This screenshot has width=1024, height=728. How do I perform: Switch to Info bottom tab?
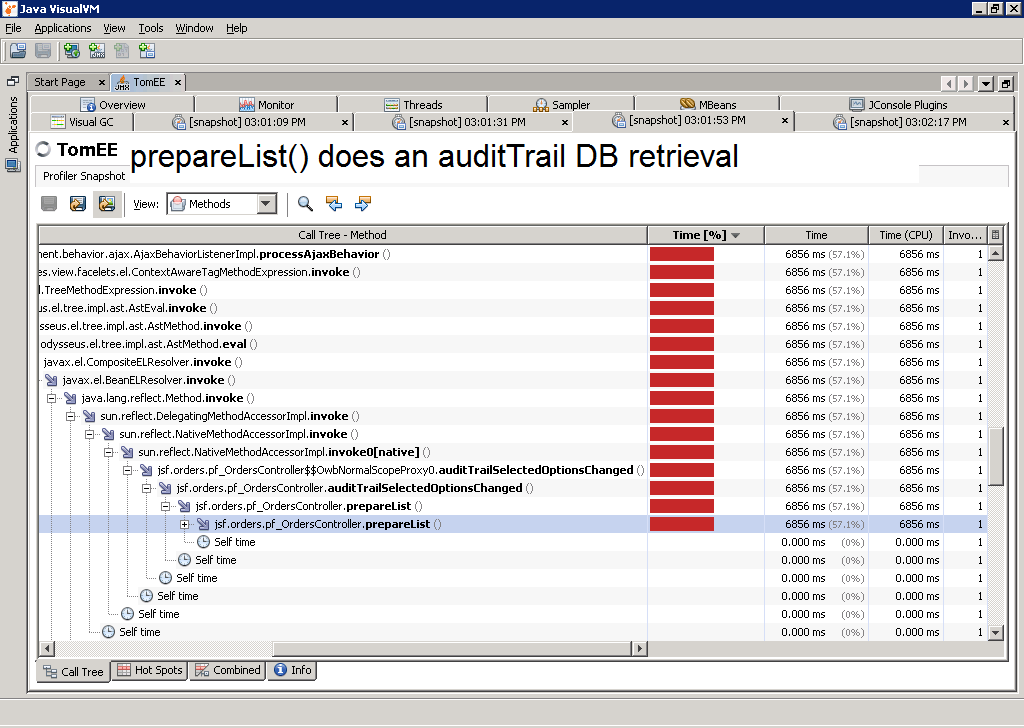tap(292, 670)
